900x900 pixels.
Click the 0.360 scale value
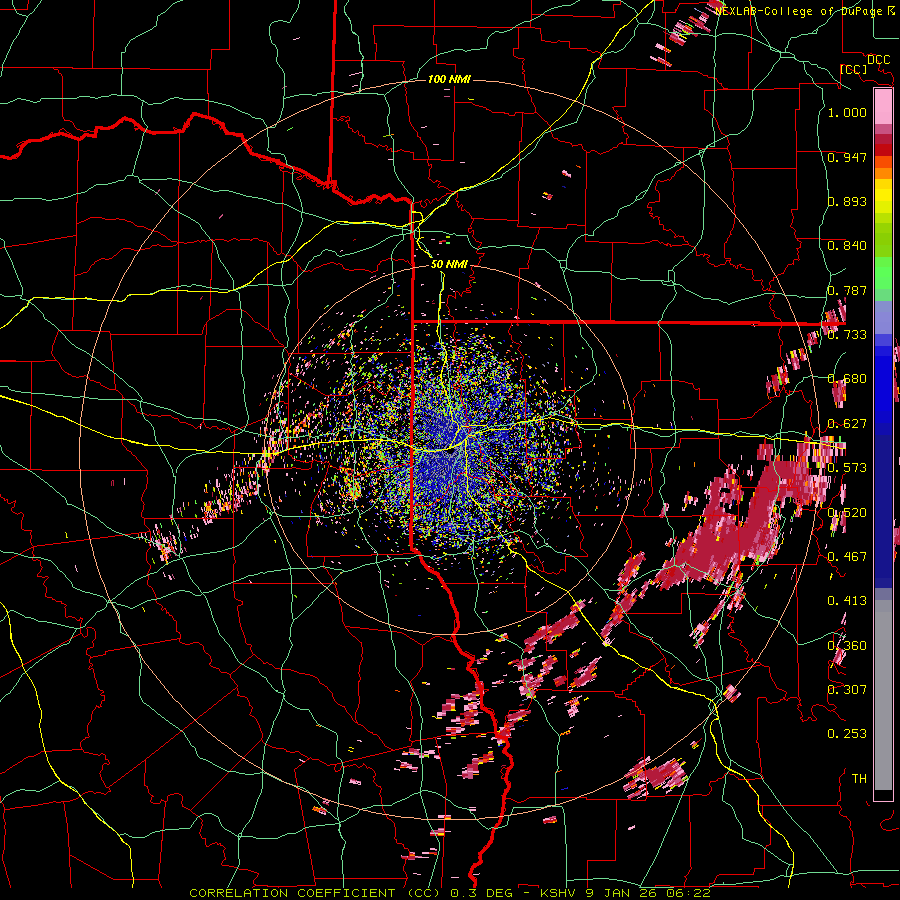(847, 646)
